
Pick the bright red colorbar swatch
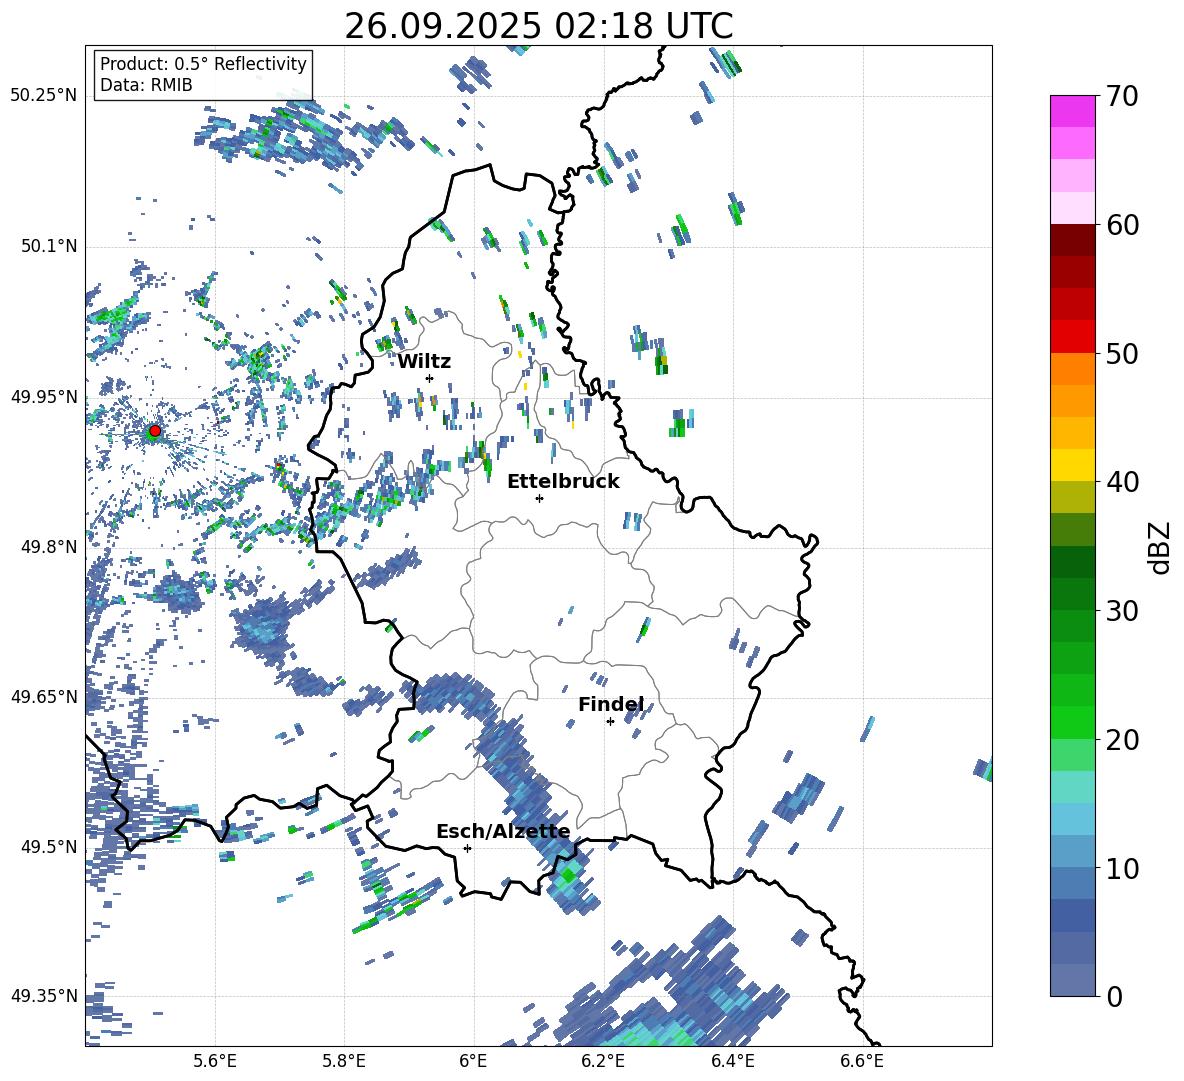point(1073,336)
